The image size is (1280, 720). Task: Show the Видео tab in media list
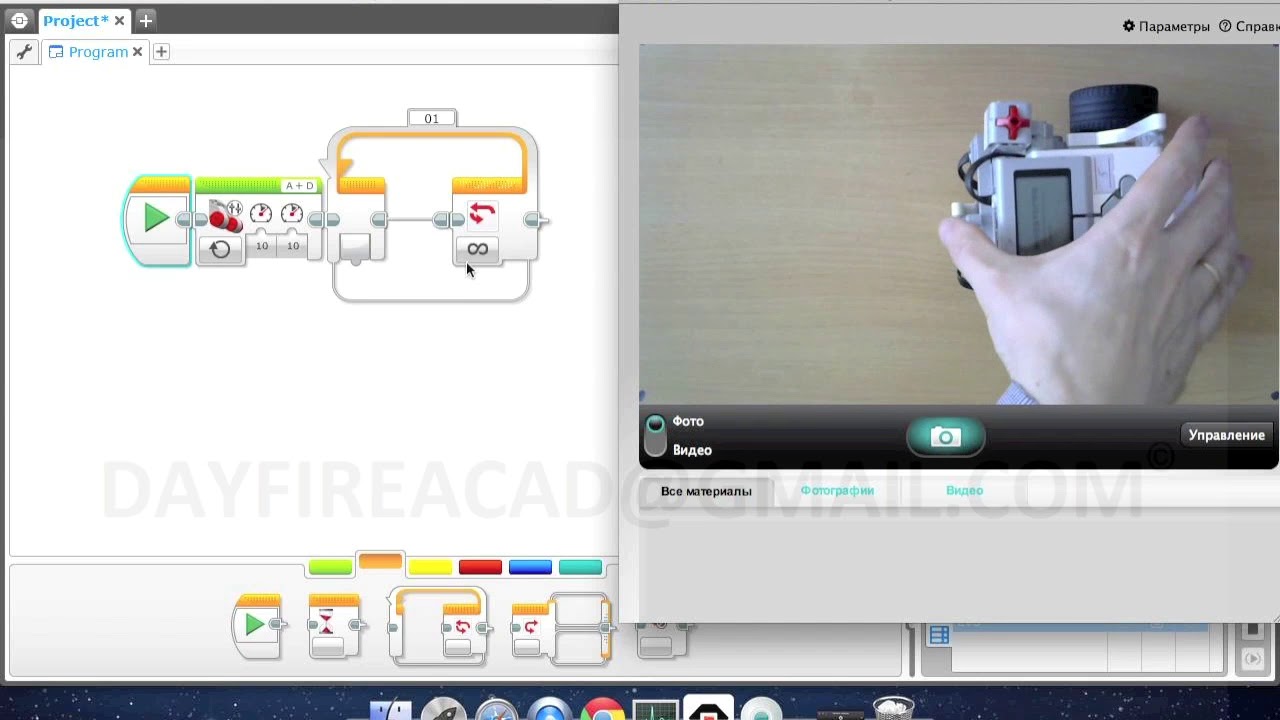[965, 490]
